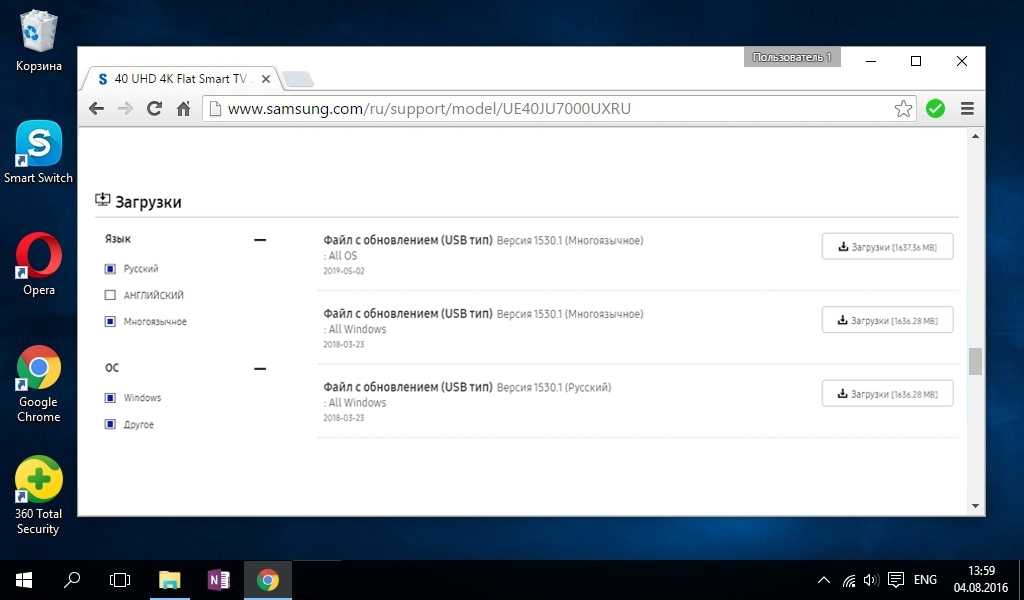1024x600 pixels.
Task: Collapse the Язык filter section
Action: [260, 240]
